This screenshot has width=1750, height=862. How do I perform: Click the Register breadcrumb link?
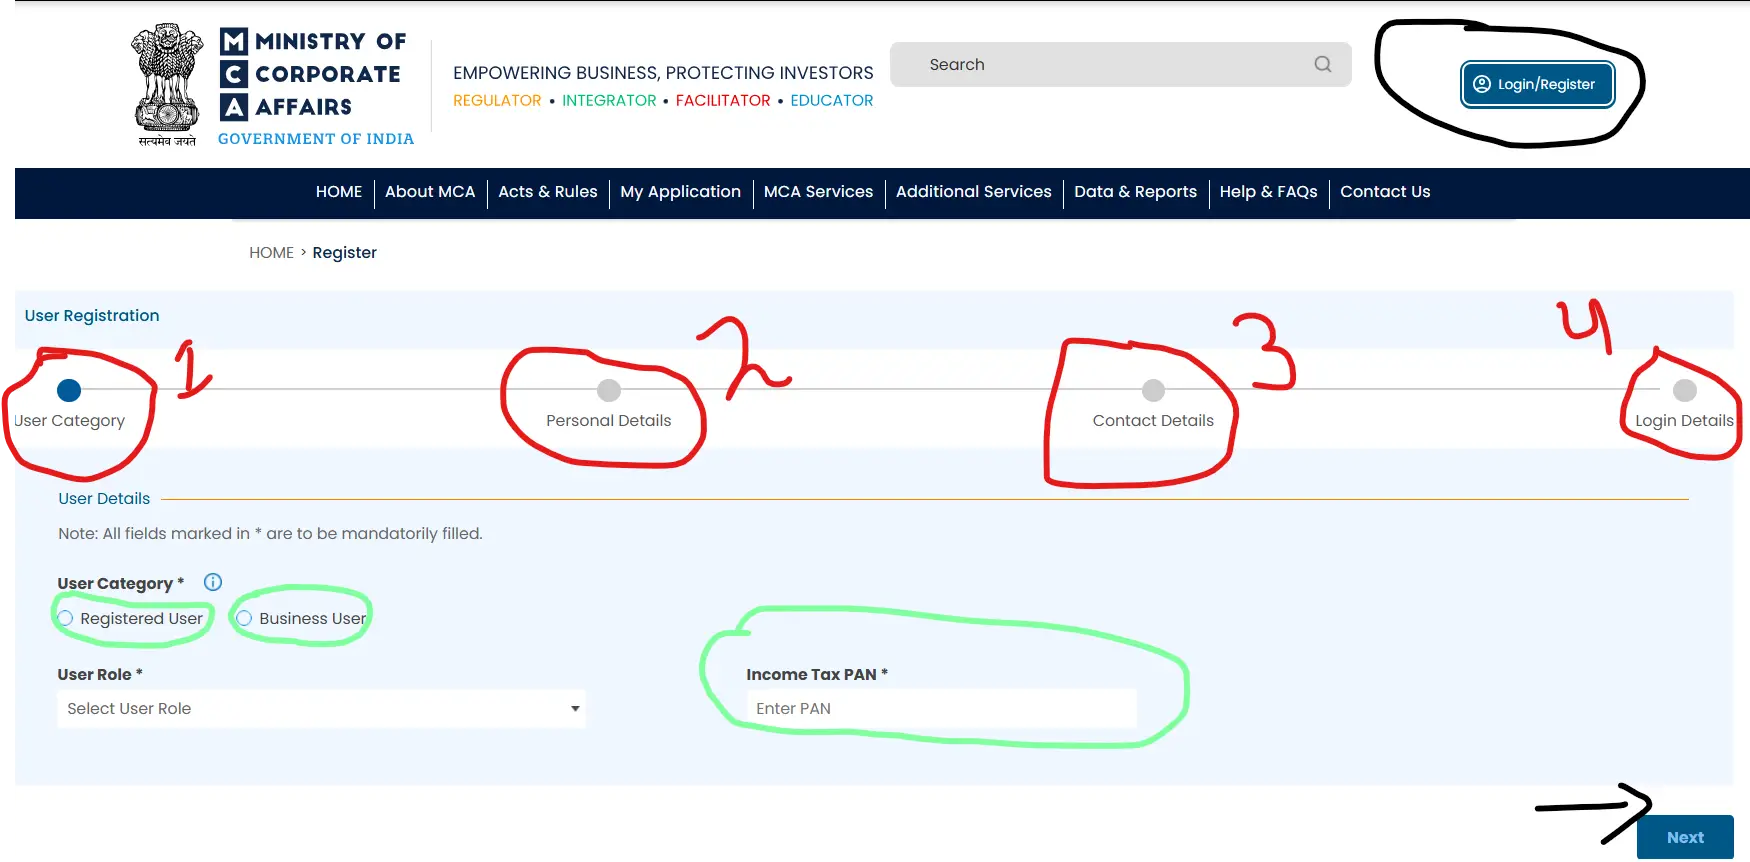pyautogui.click(x=345, y=253)
